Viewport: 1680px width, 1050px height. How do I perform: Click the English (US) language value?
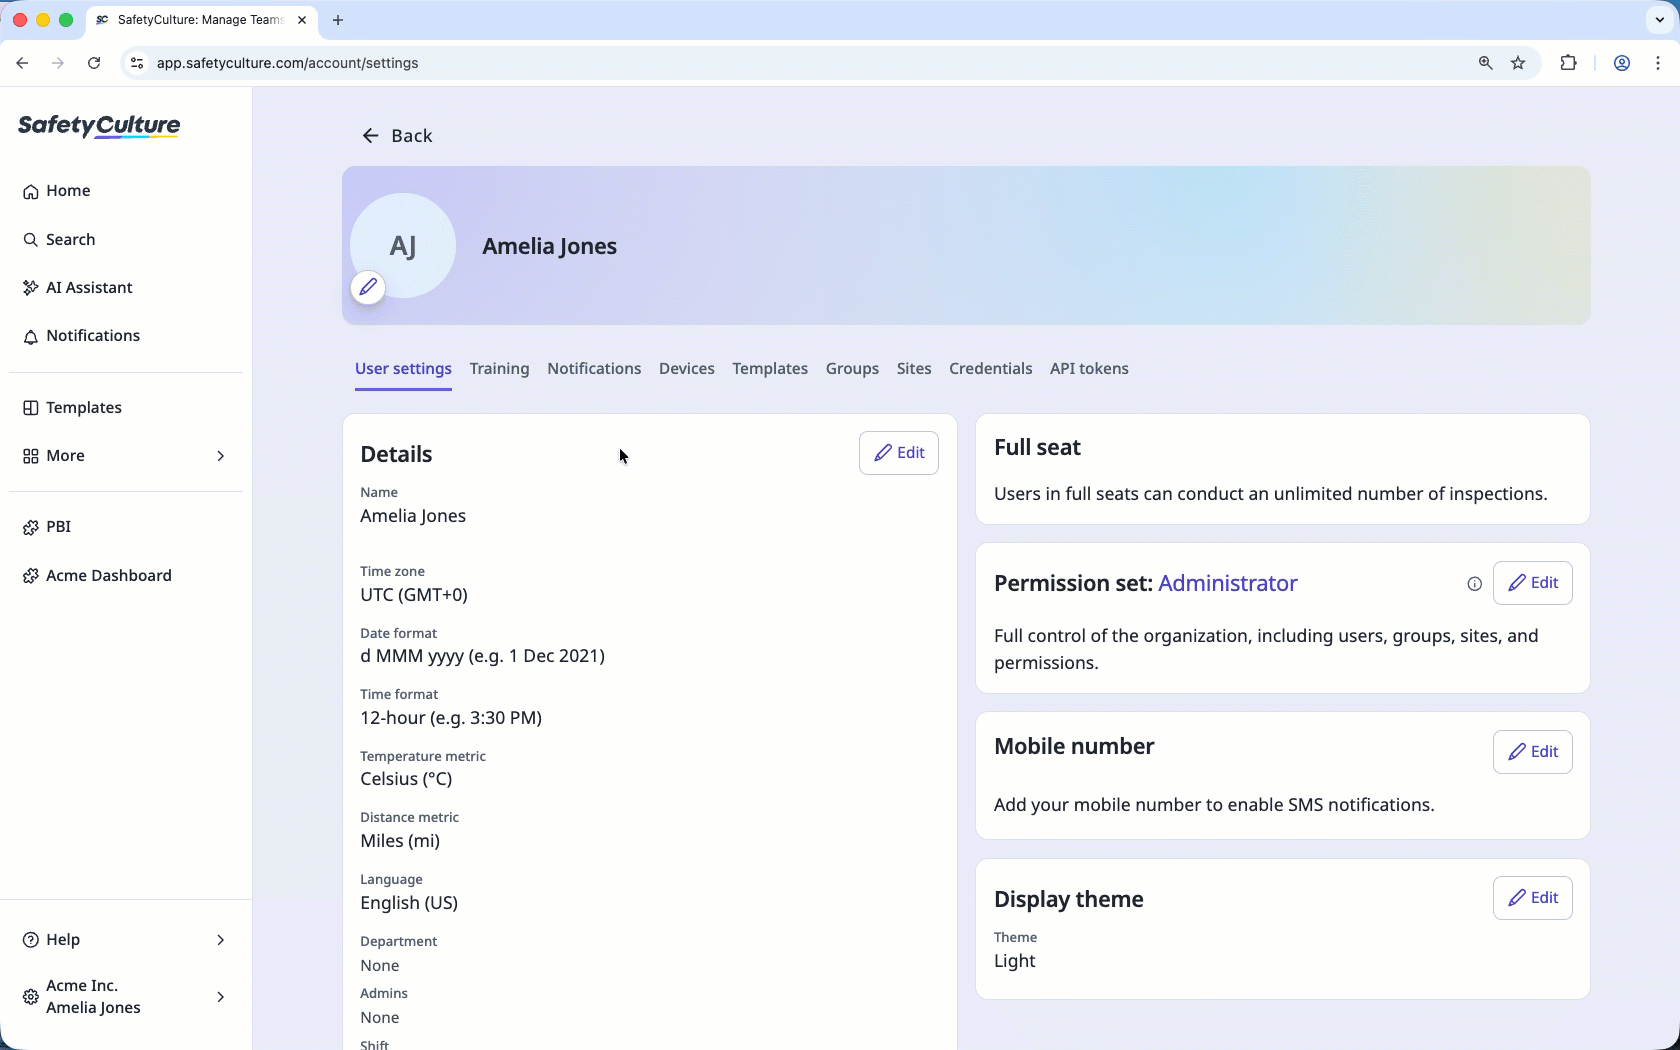pyautogui.click(x=409, y=903)
